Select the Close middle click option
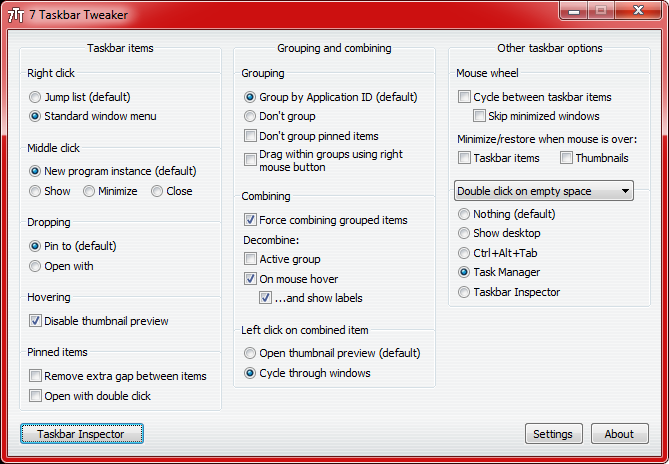The height and width of the screenshot is (464, 669). tap(157, 191)
